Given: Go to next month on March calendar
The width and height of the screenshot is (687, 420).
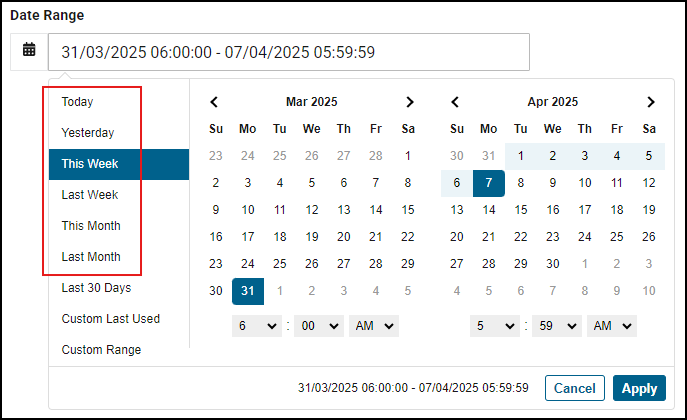Looking at the screenshot, I should (408, 102).
